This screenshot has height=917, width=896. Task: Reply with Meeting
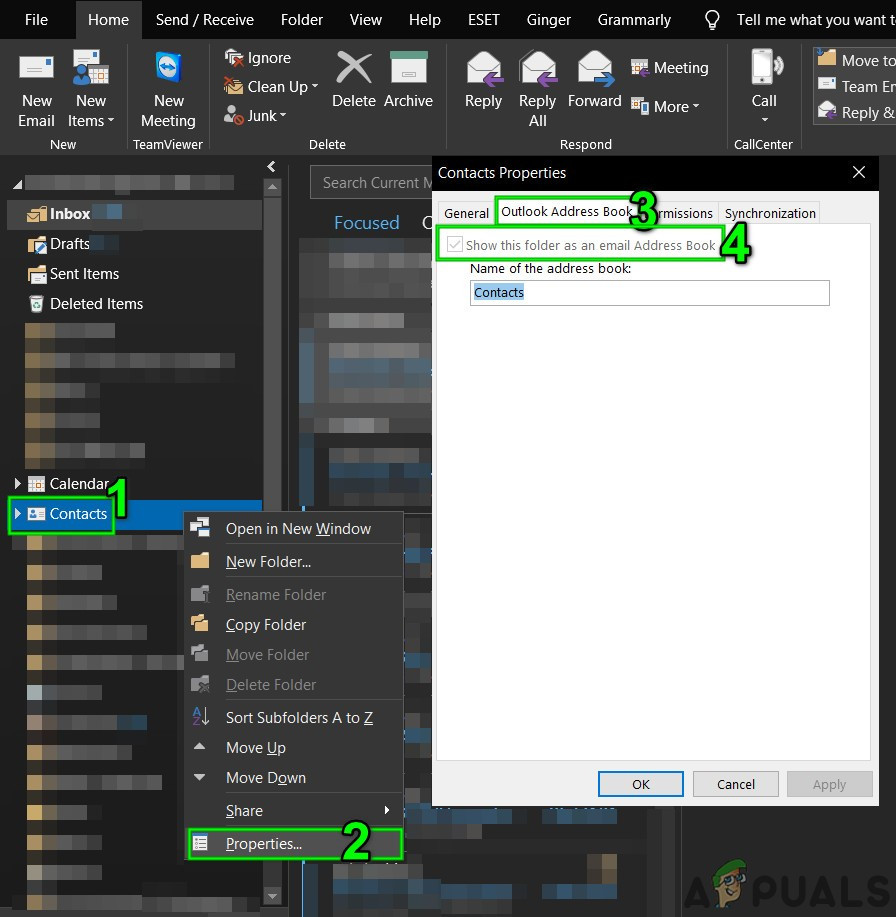point(670,68)
